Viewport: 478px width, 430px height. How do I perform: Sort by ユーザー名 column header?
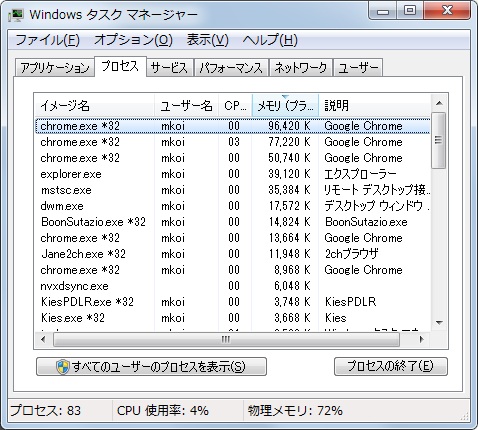[x=186, y=106]
